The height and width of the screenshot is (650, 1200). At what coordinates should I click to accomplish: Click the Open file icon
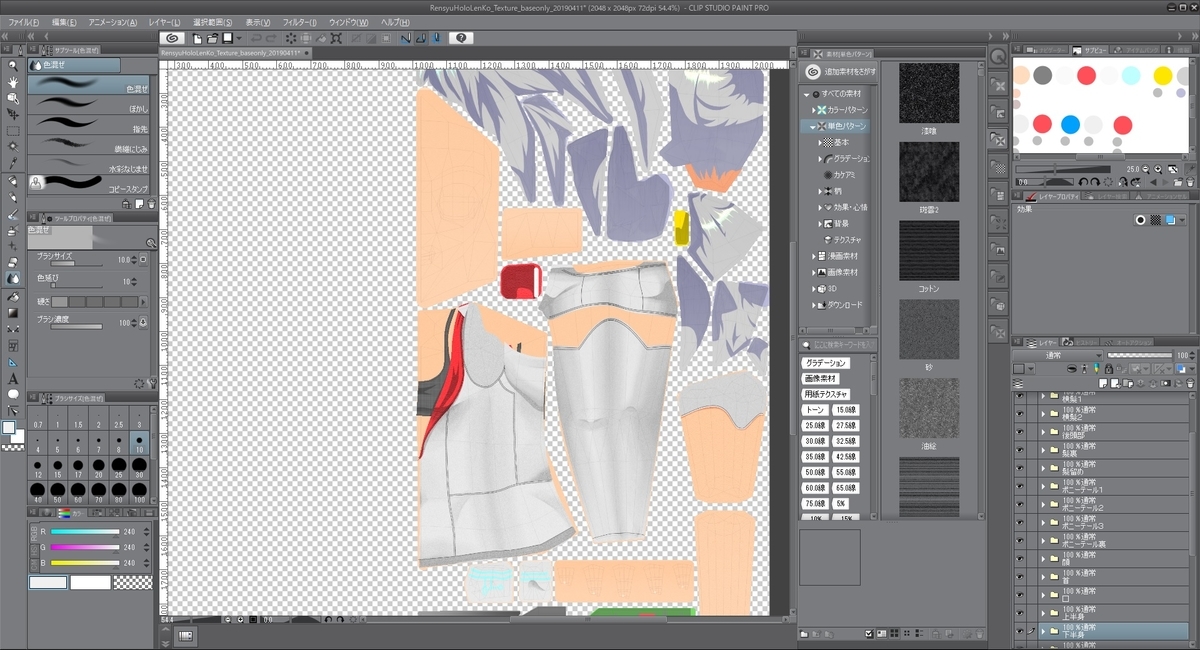[x=212, y=37]
